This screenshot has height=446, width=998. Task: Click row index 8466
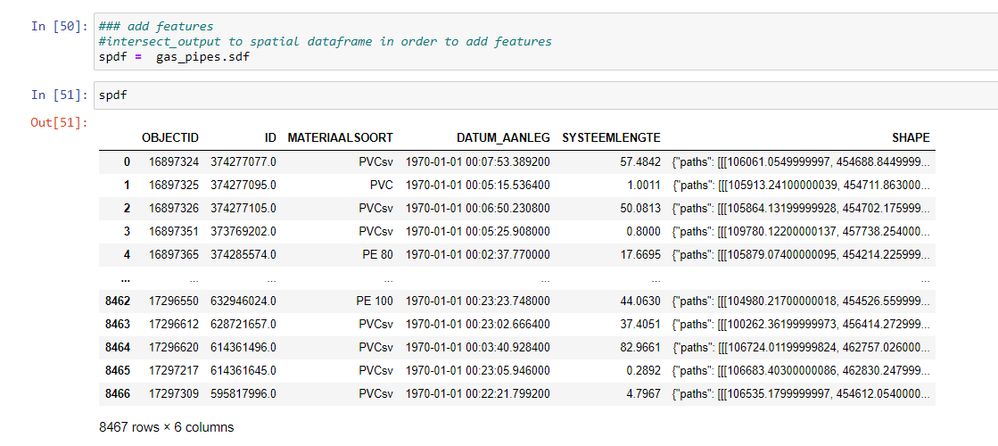(118, 394)
